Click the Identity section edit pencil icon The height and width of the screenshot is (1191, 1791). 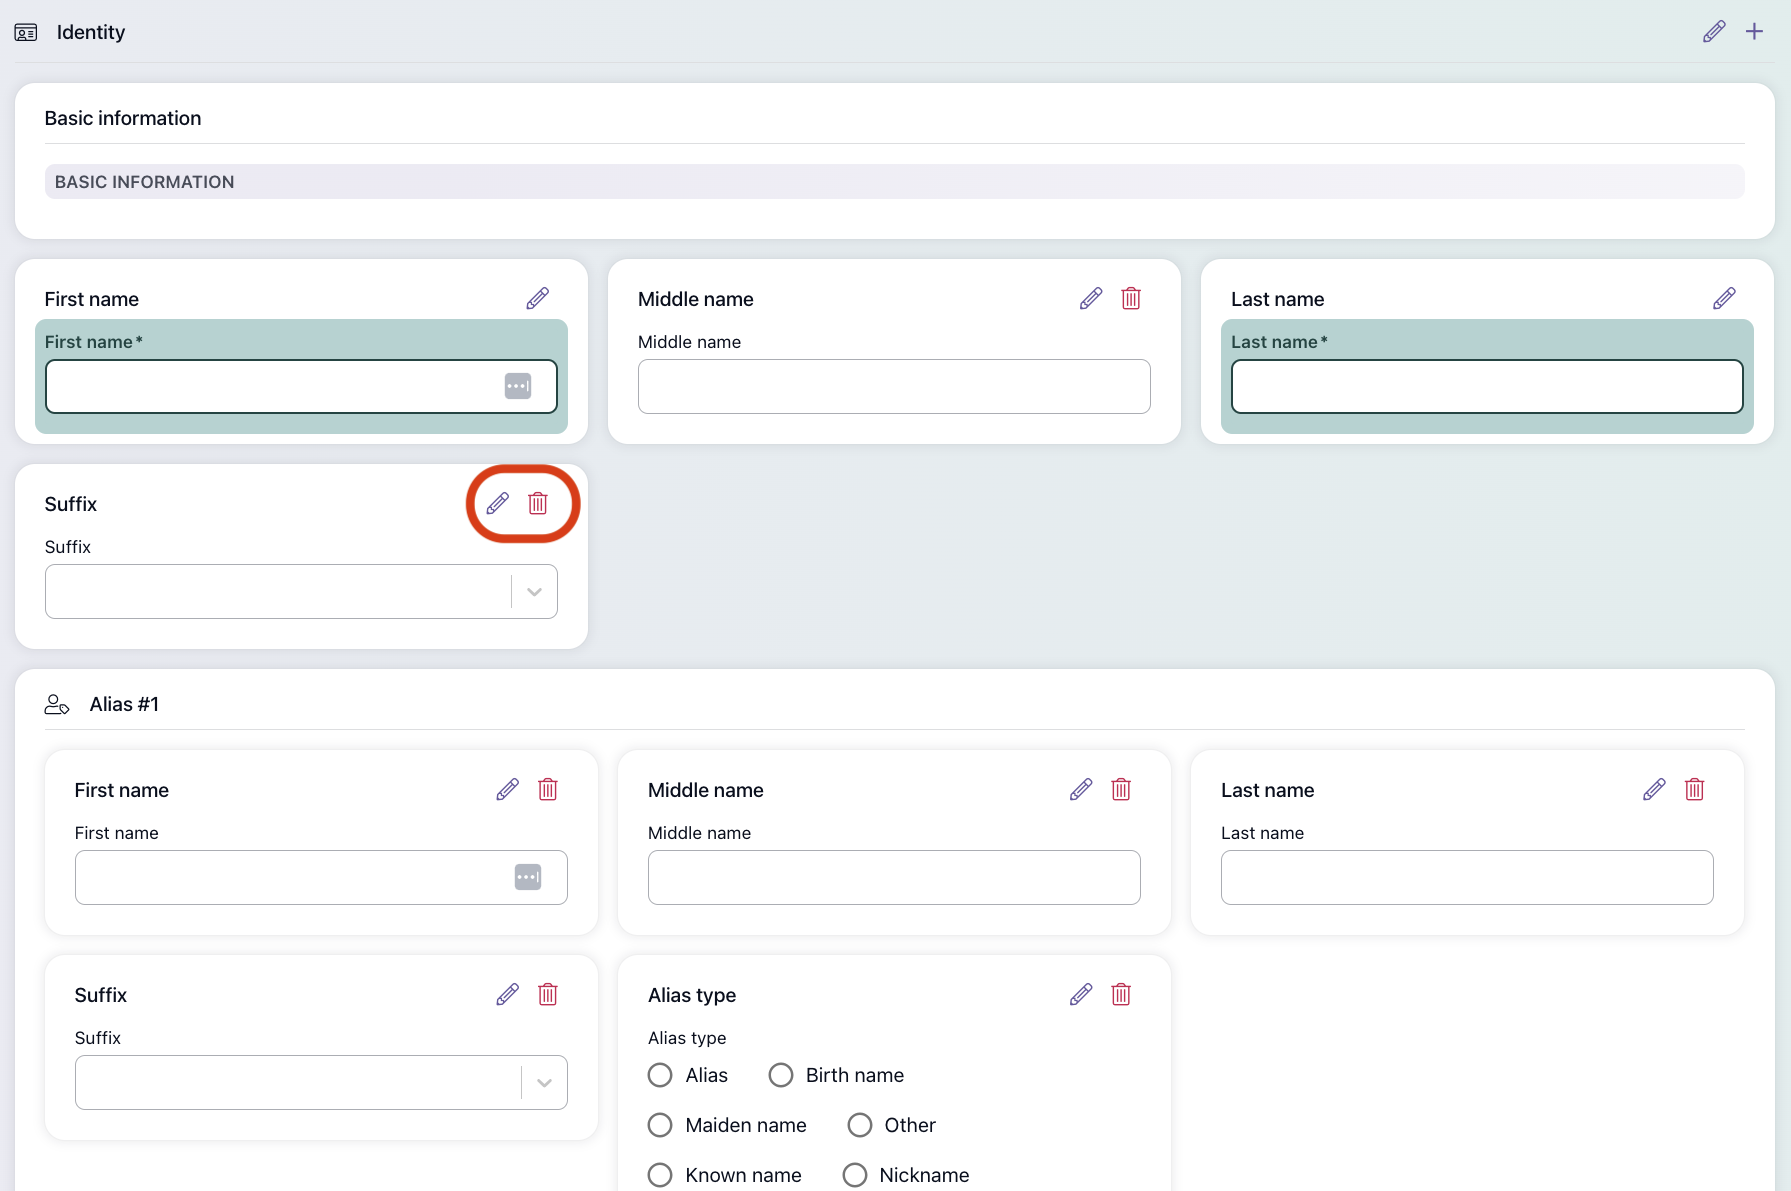(x=1714, y=32)
